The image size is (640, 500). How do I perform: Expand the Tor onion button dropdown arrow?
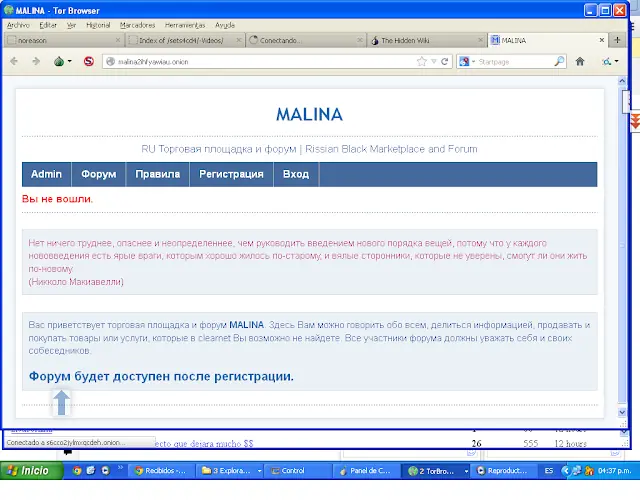[70, 61]
